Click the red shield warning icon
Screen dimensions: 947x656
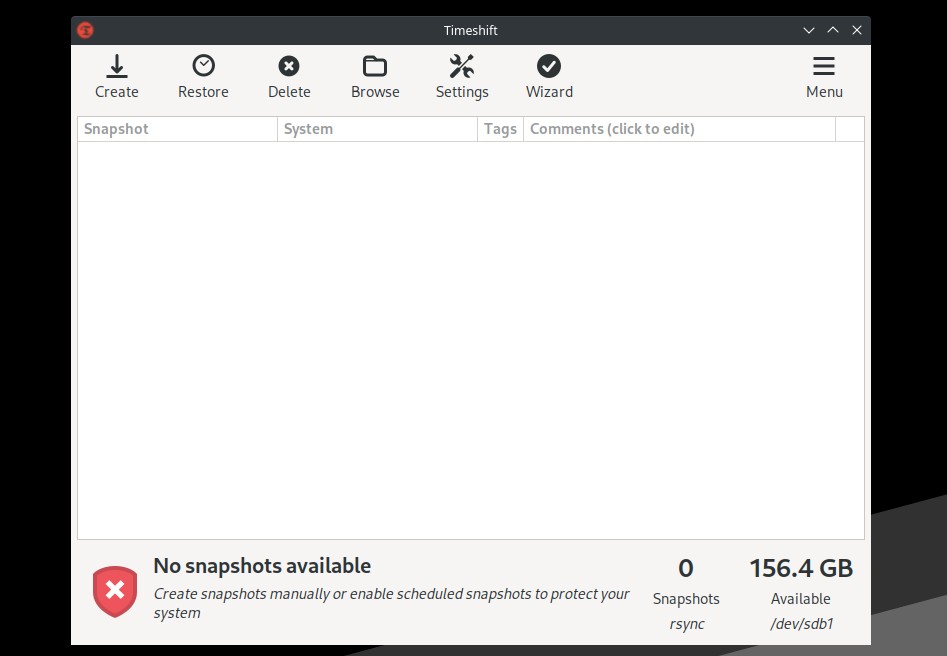[x=115, y=591]
